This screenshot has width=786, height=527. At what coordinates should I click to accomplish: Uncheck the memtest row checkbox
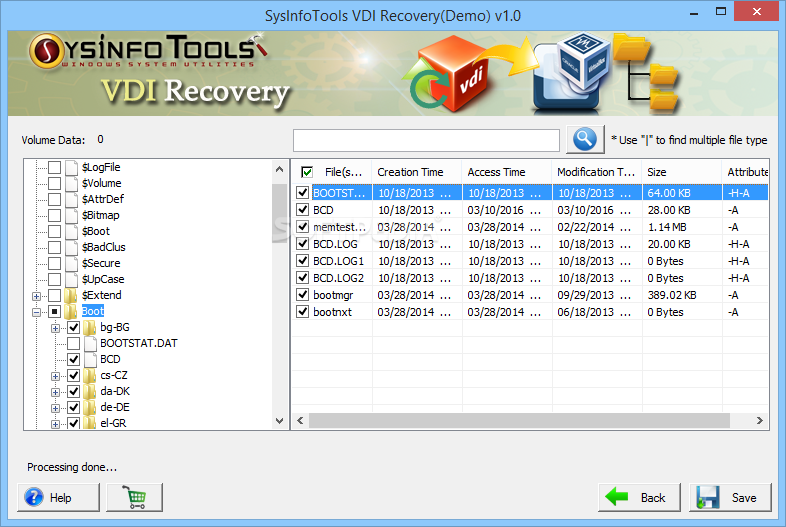click(x=302, y=227)
